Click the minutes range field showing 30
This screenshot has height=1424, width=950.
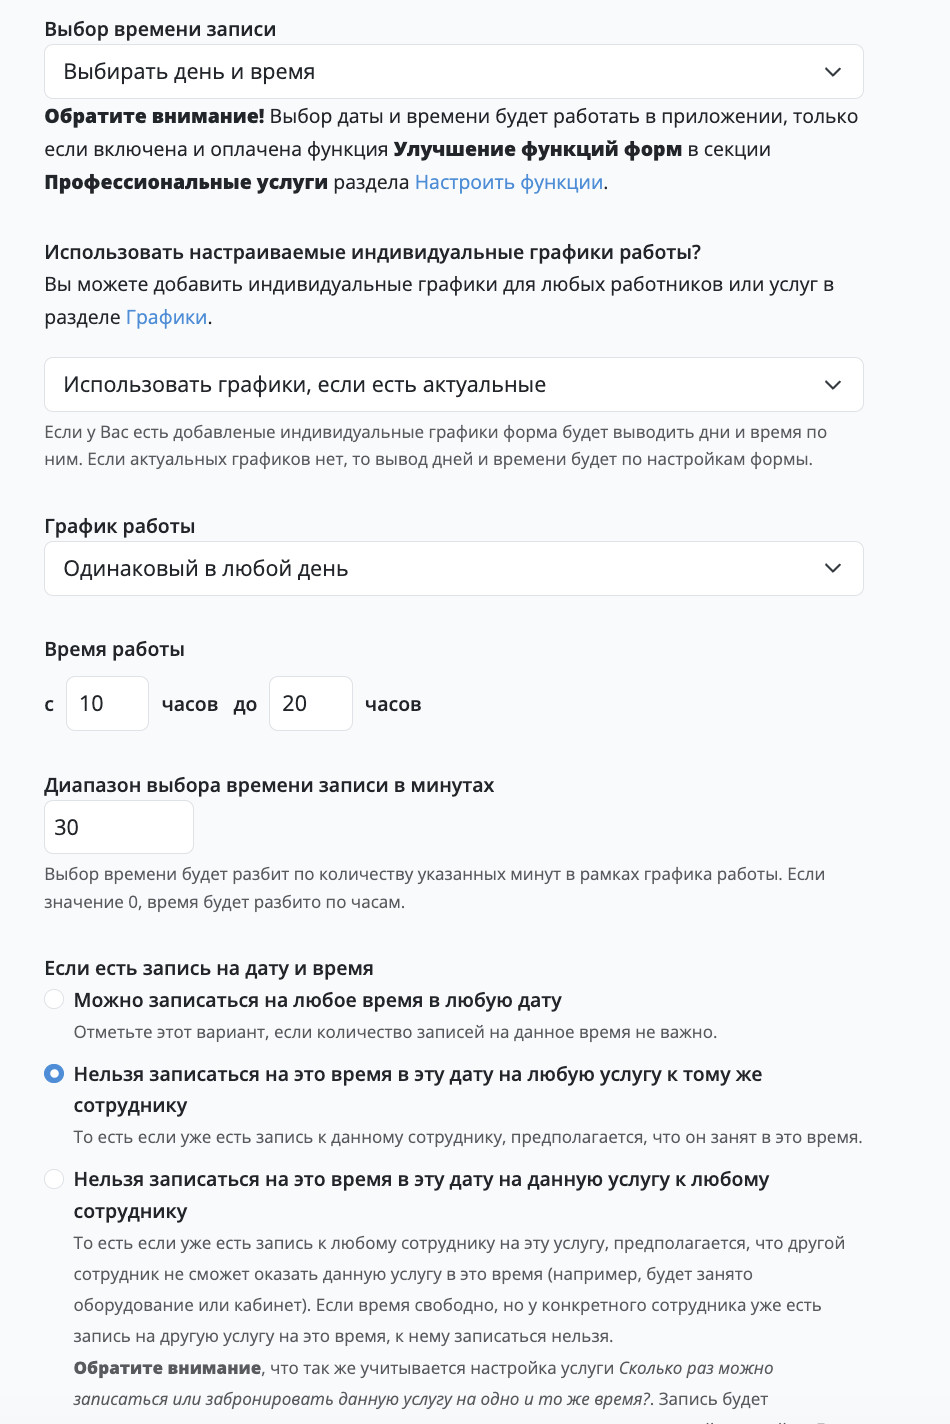tap(119, 827)
